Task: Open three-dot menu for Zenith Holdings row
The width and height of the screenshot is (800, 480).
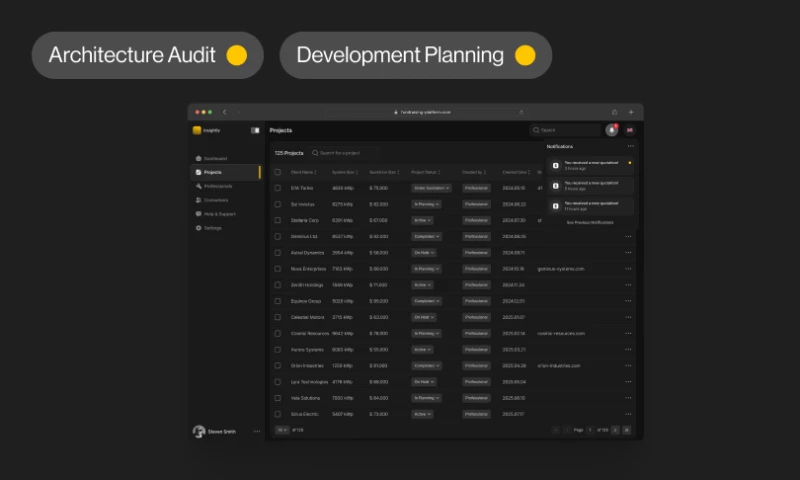Action: pyautogui.click(x=628, y=285)
